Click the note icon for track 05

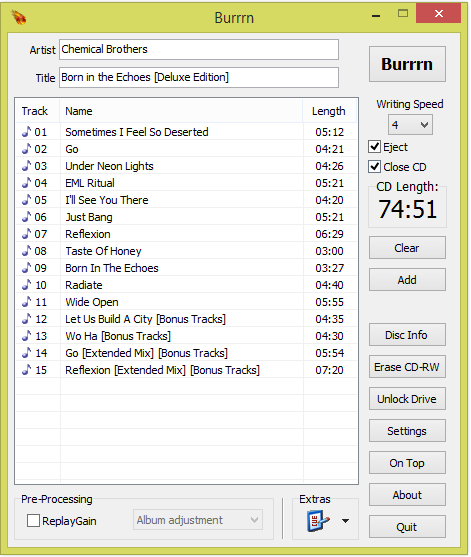(26, 200)
